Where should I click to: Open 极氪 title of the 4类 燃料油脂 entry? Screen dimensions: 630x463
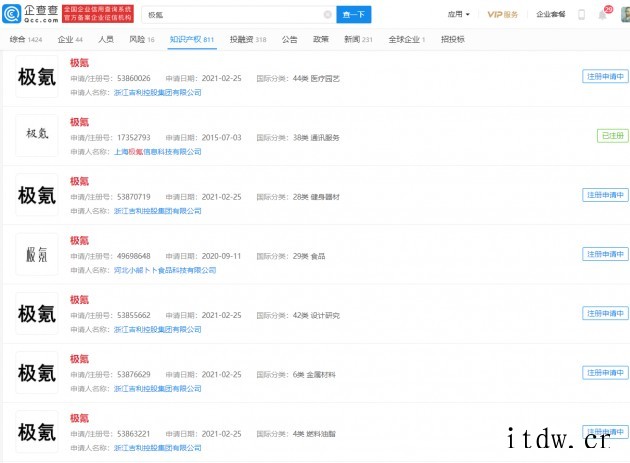coord(79,418)
